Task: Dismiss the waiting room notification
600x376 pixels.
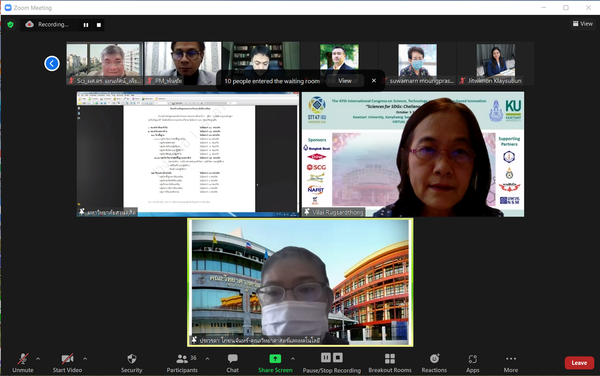Action: click(373, 81)
